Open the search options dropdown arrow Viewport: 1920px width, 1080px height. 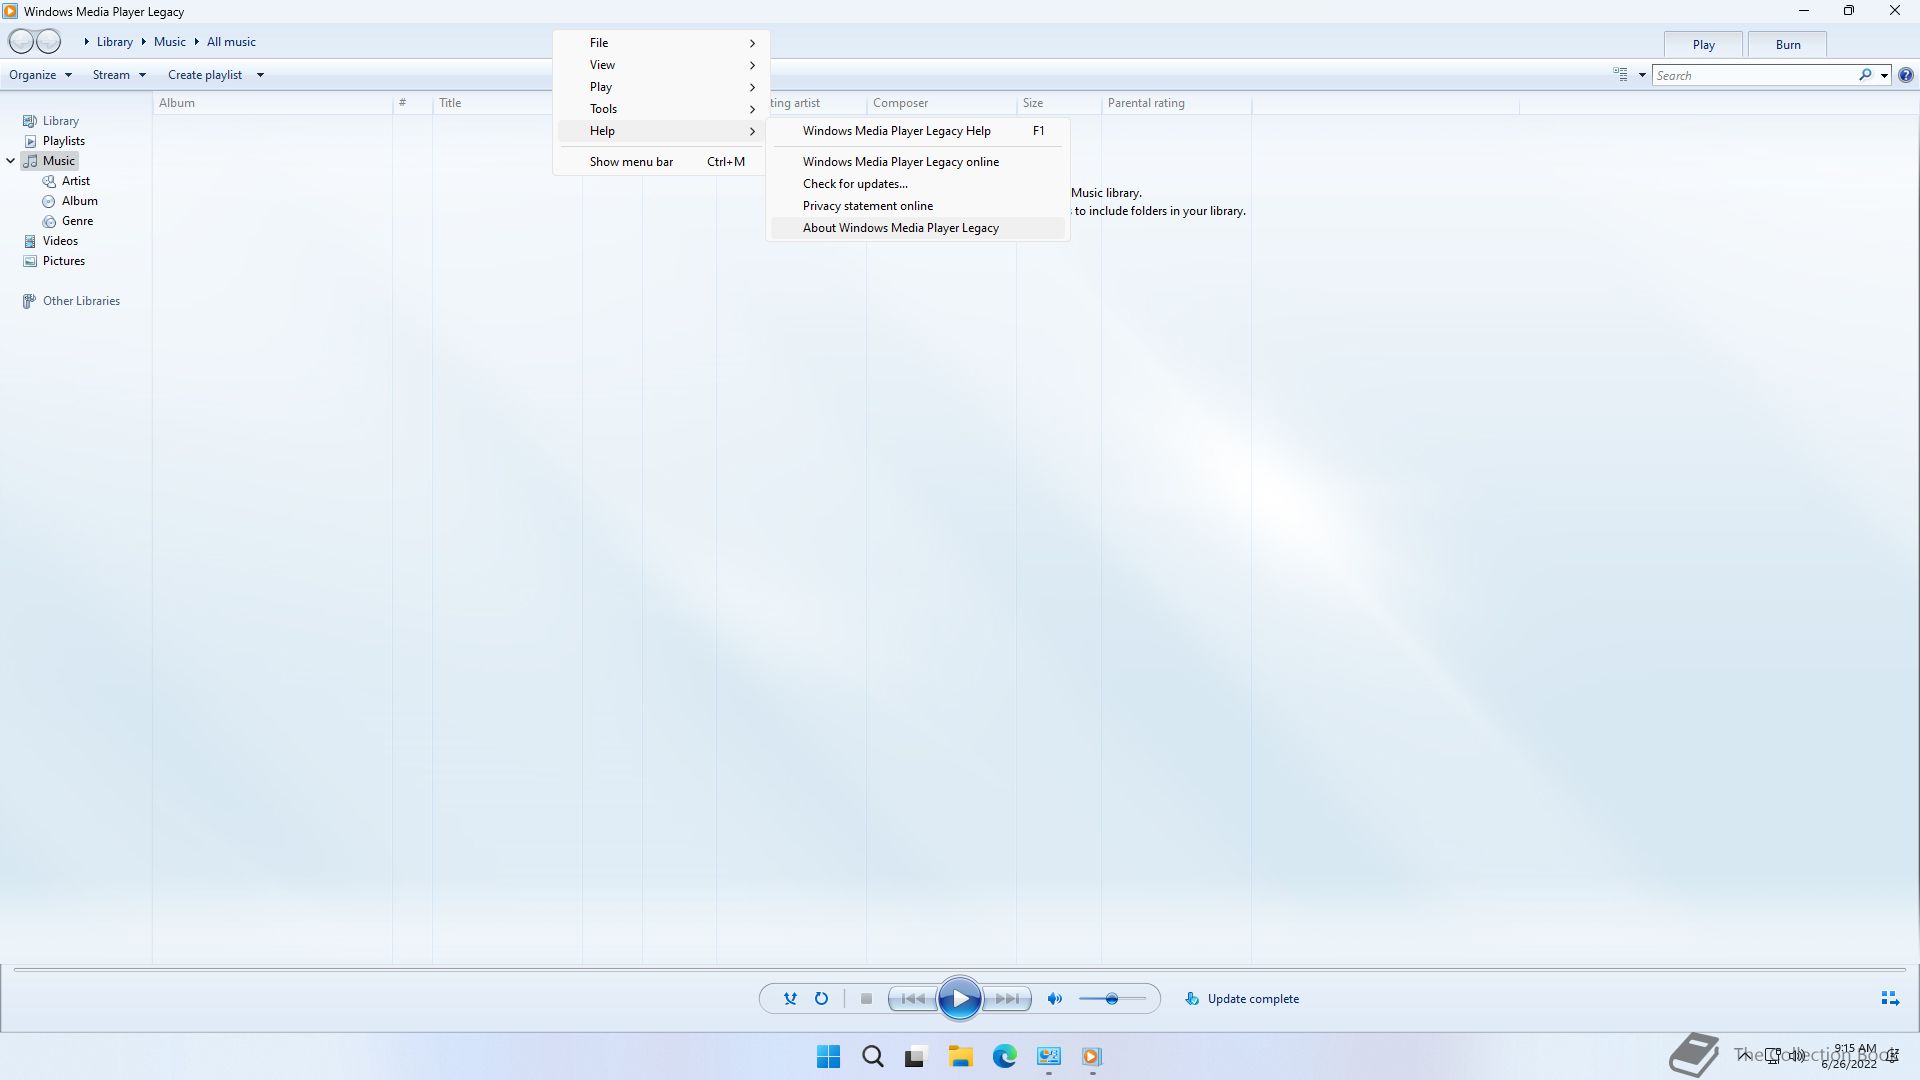point(1884,76)
